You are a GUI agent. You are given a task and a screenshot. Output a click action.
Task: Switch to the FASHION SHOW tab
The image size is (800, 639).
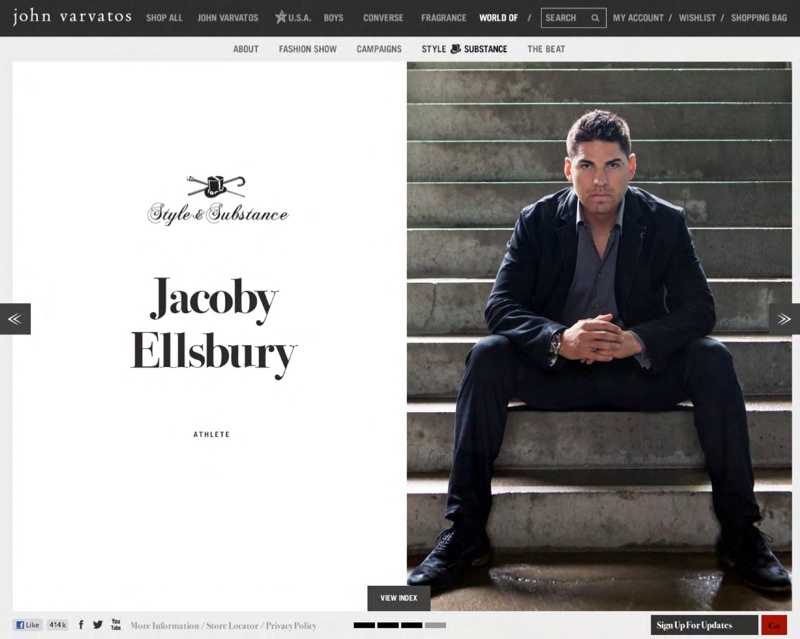(308, 49)
